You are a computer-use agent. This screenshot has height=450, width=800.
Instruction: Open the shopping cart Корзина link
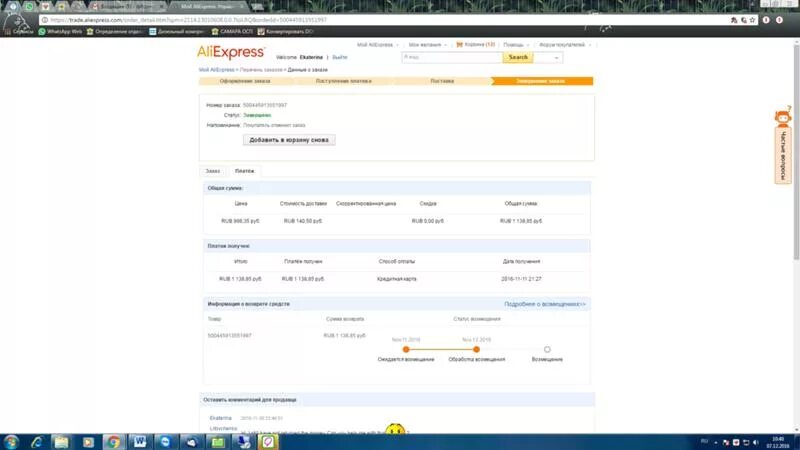click(476, 45)
